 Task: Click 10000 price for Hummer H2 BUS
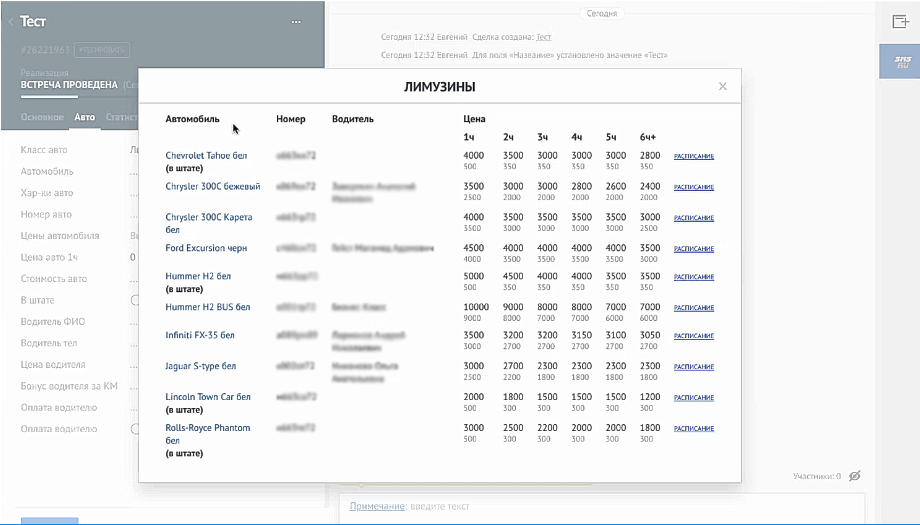pos(476,307)
